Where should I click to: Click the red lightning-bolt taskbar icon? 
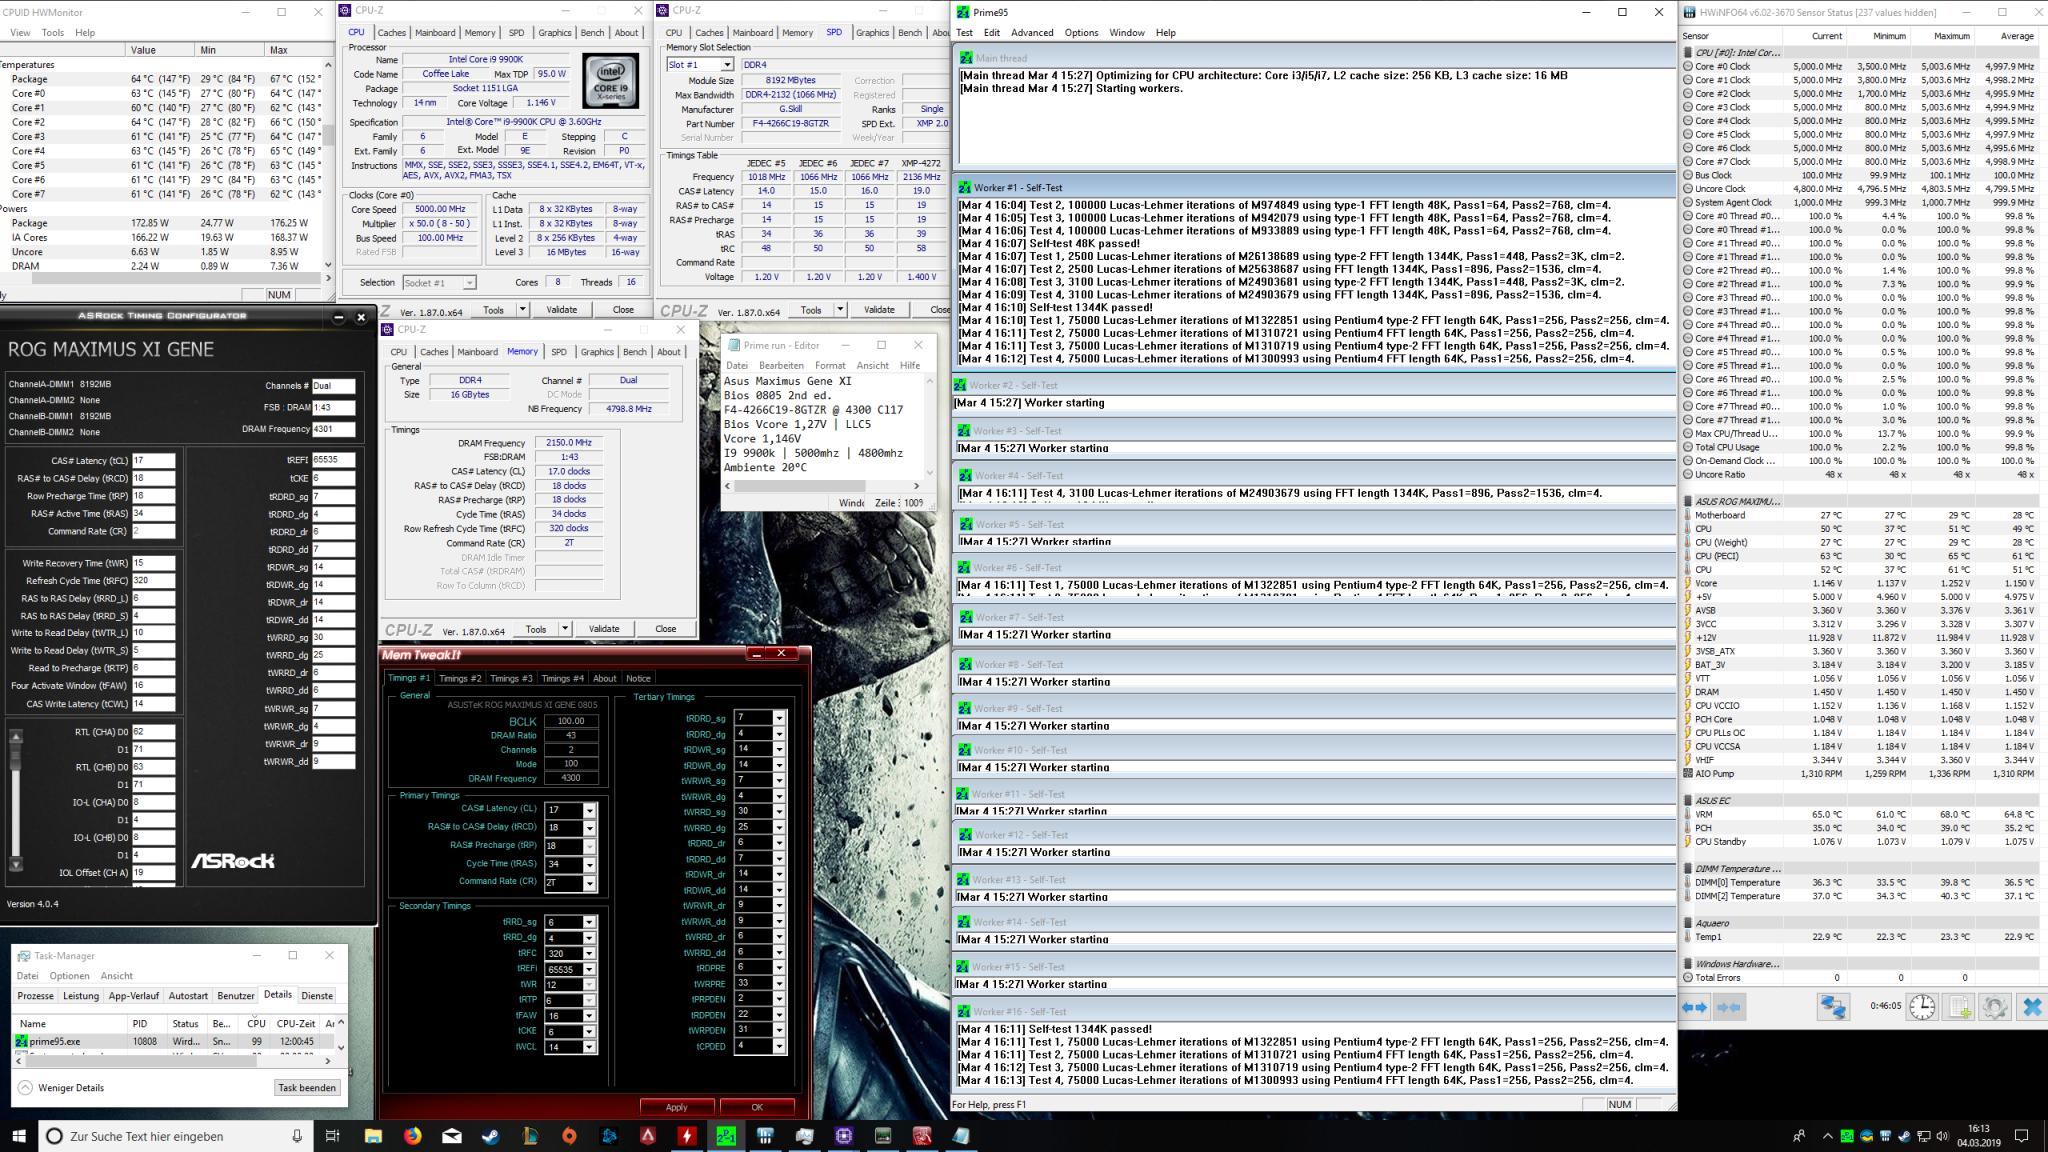point(687,1136)
